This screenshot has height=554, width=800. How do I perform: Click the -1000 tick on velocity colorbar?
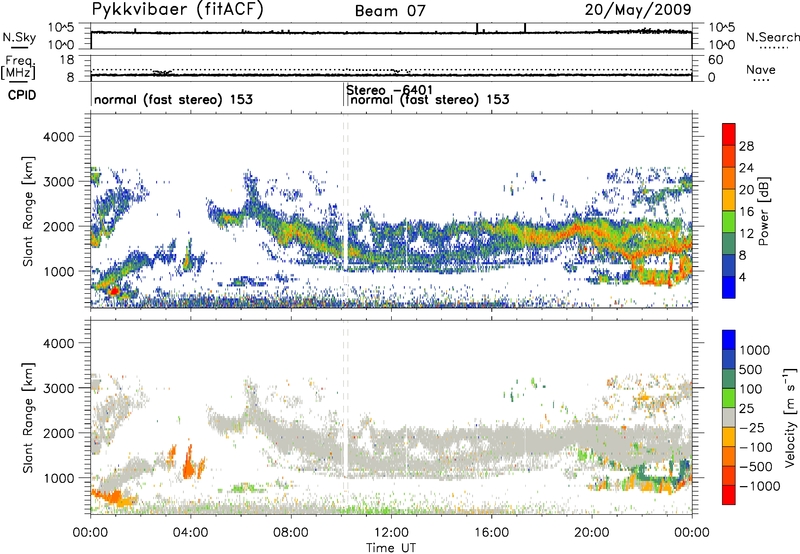760,486
